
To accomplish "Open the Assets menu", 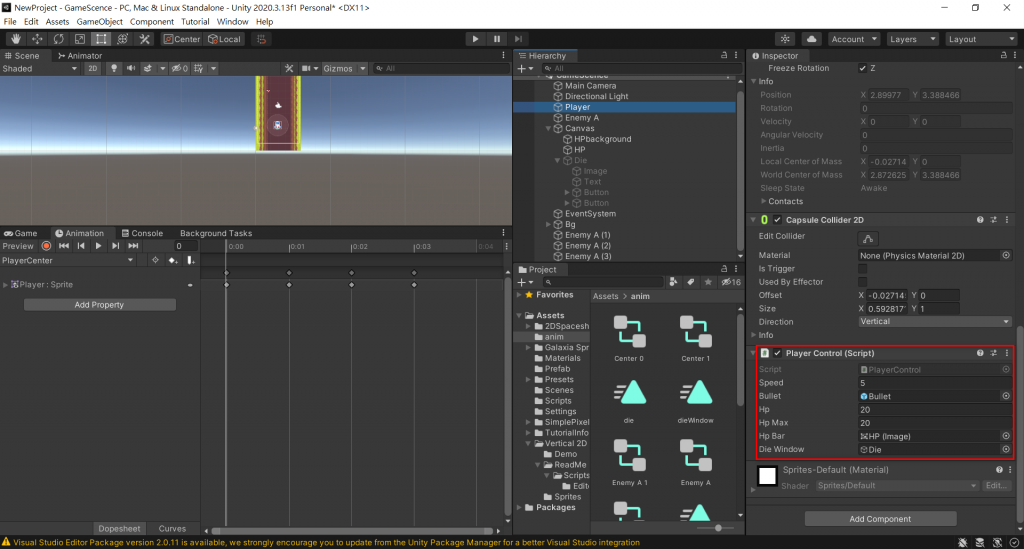I will click(57, 22).
